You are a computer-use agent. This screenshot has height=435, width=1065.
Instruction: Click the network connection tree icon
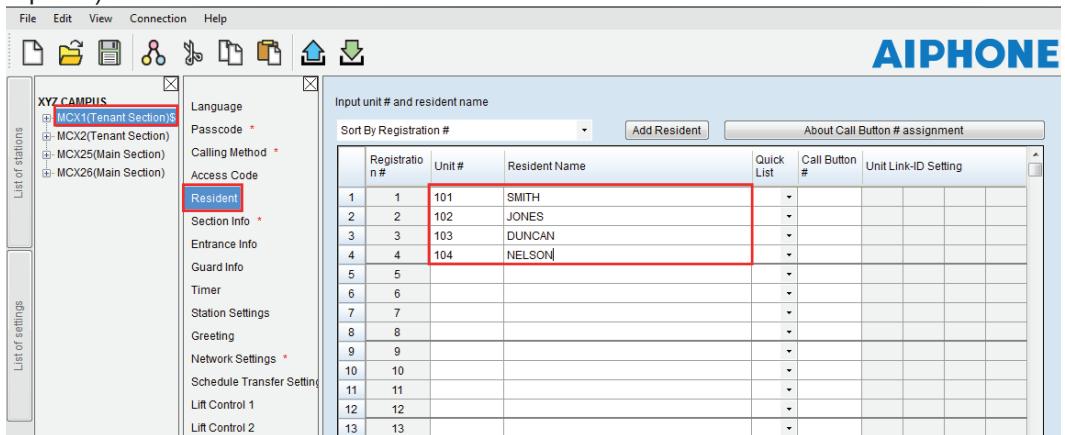pos(153,52)
